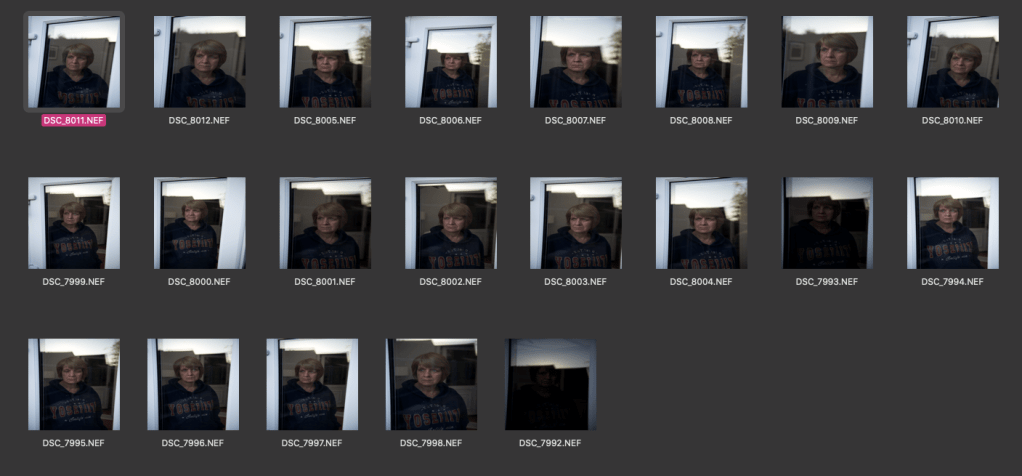Screen dimensions: 1022x476
Task: Select the underexposed DSC_7992.NEF thumbnail
Action: pos(551,384)
